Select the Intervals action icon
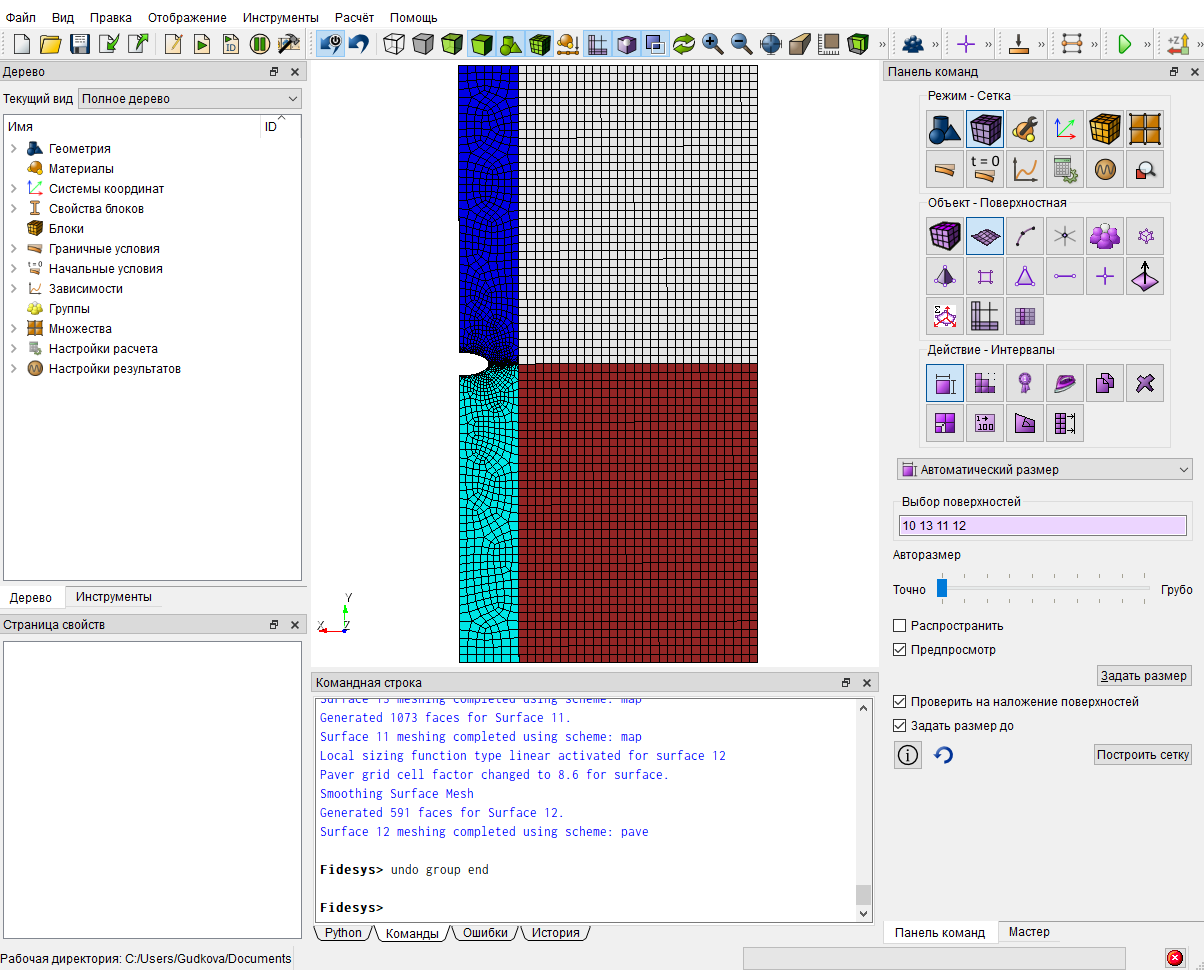This screenshot has height=970, width=1204. [945, 383]
